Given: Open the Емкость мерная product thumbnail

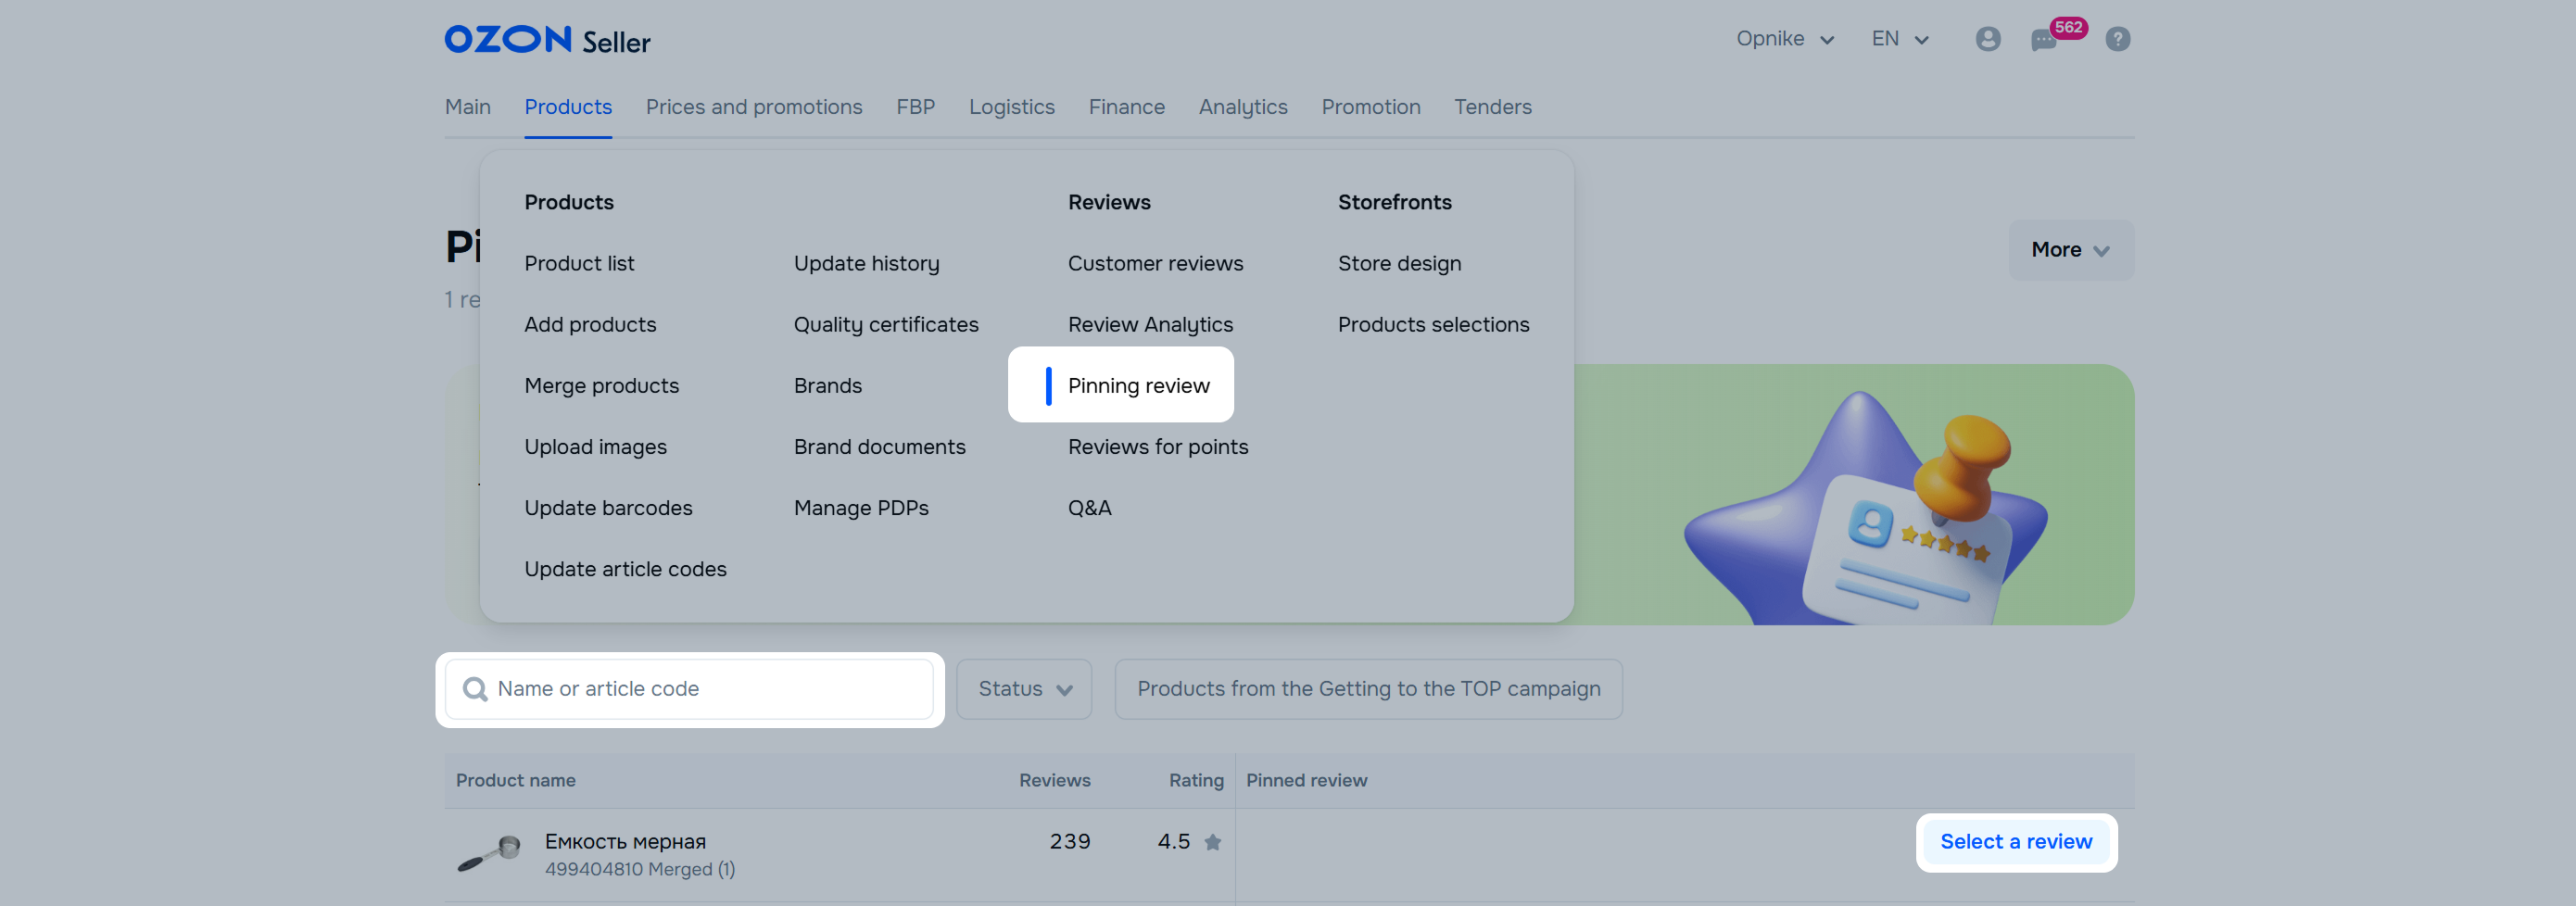Looking at the screenshot, I should pyautogui.click(x=489, y=854).
